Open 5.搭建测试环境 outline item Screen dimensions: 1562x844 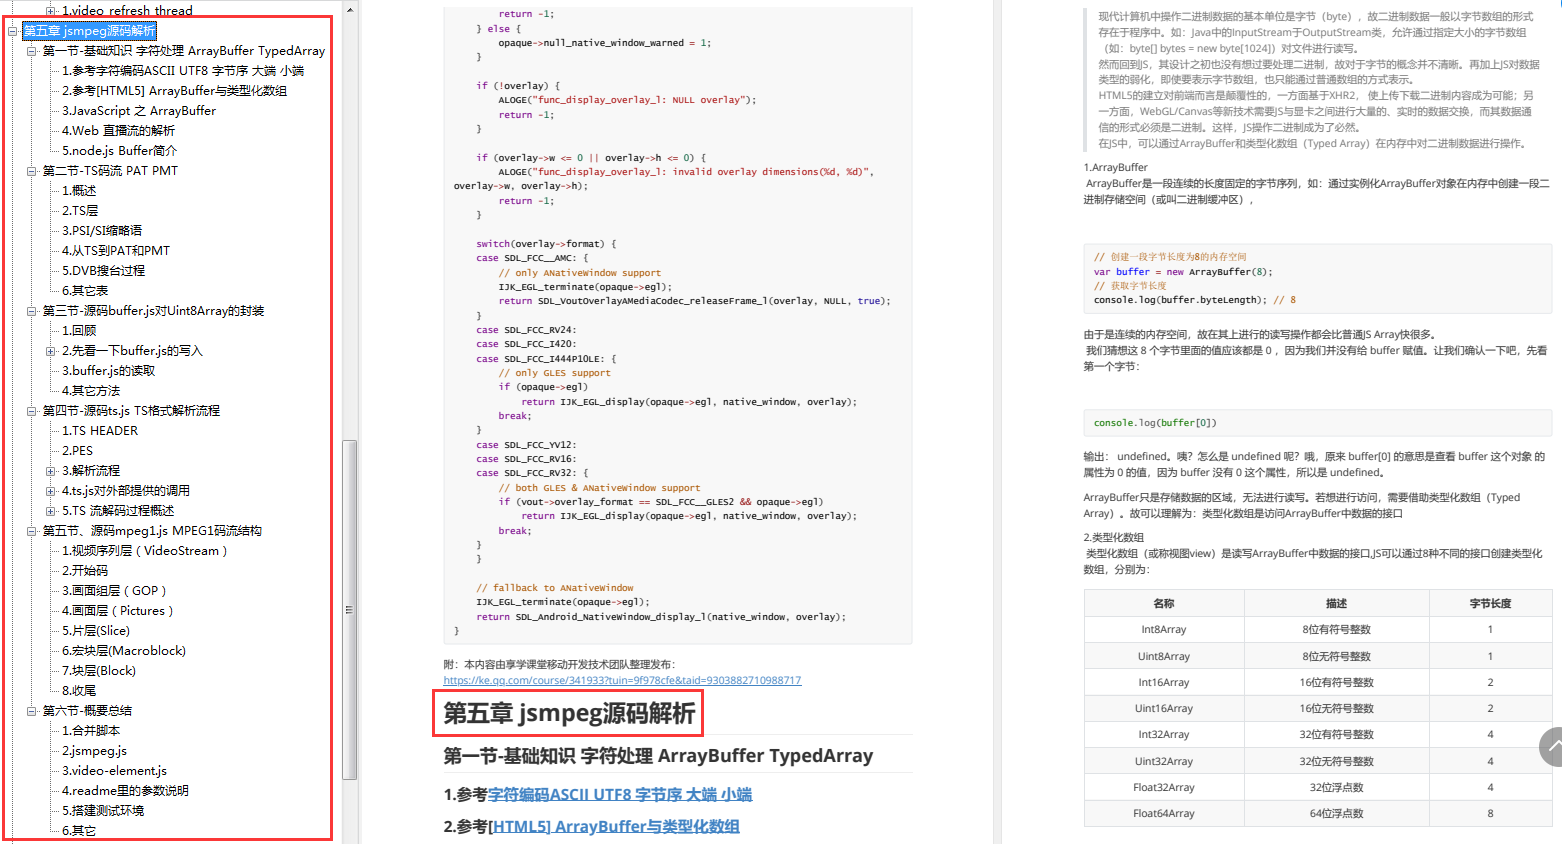(x=103, y=811)
